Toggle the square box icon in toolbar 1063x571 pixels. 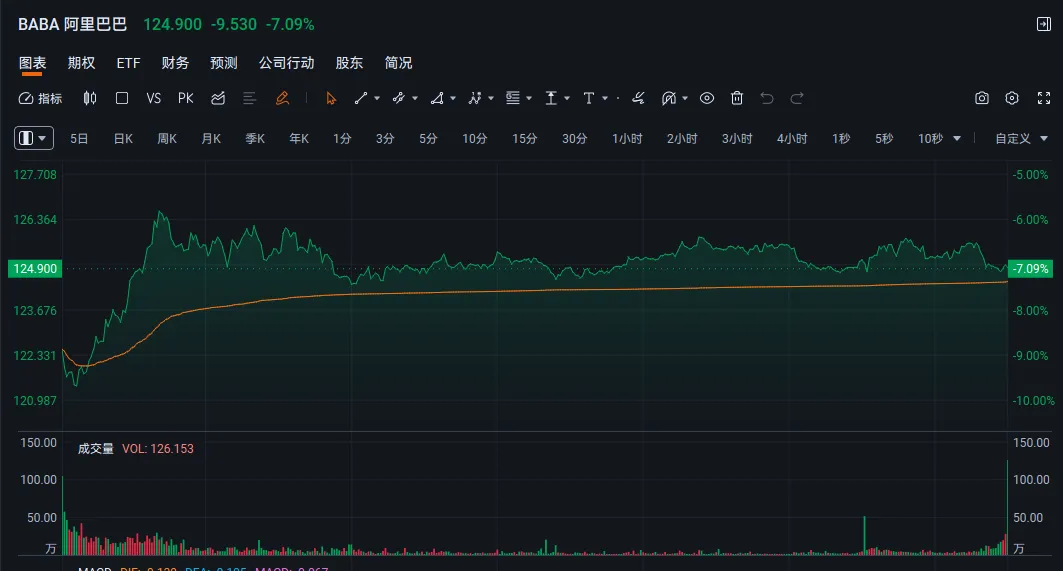click(x=122, y=98)
